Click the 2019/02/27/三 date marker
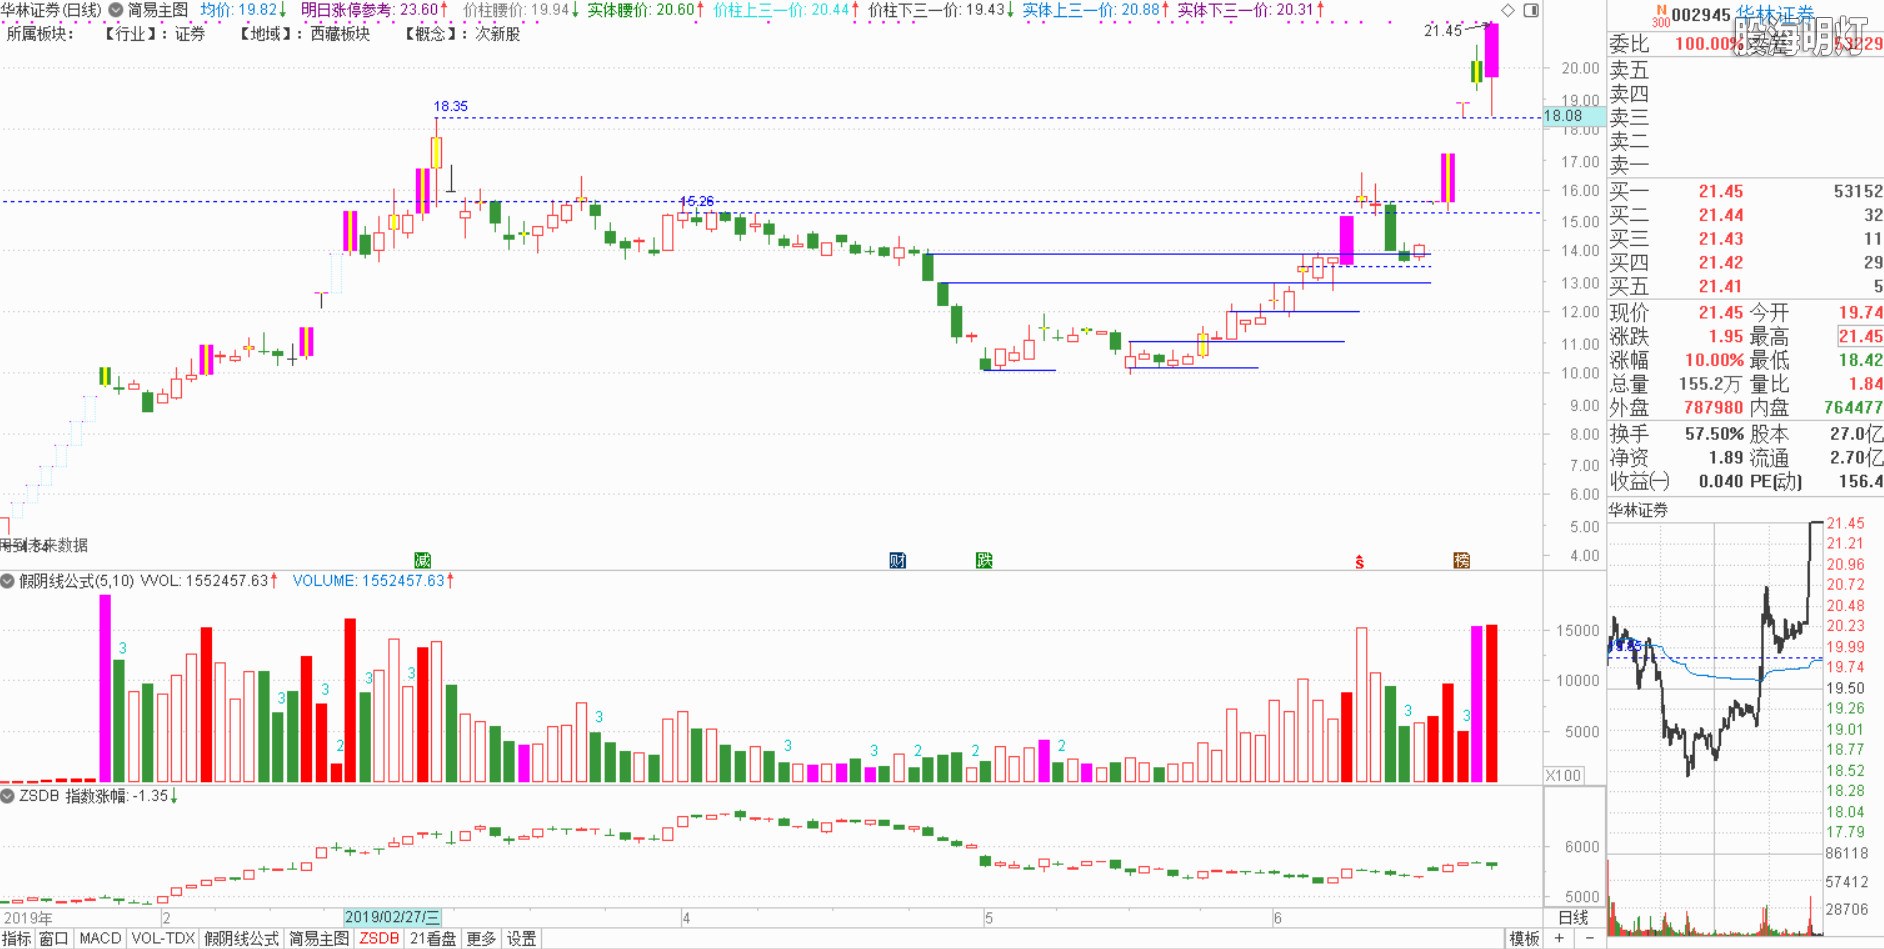1884x949 pixels. (392, 917)
